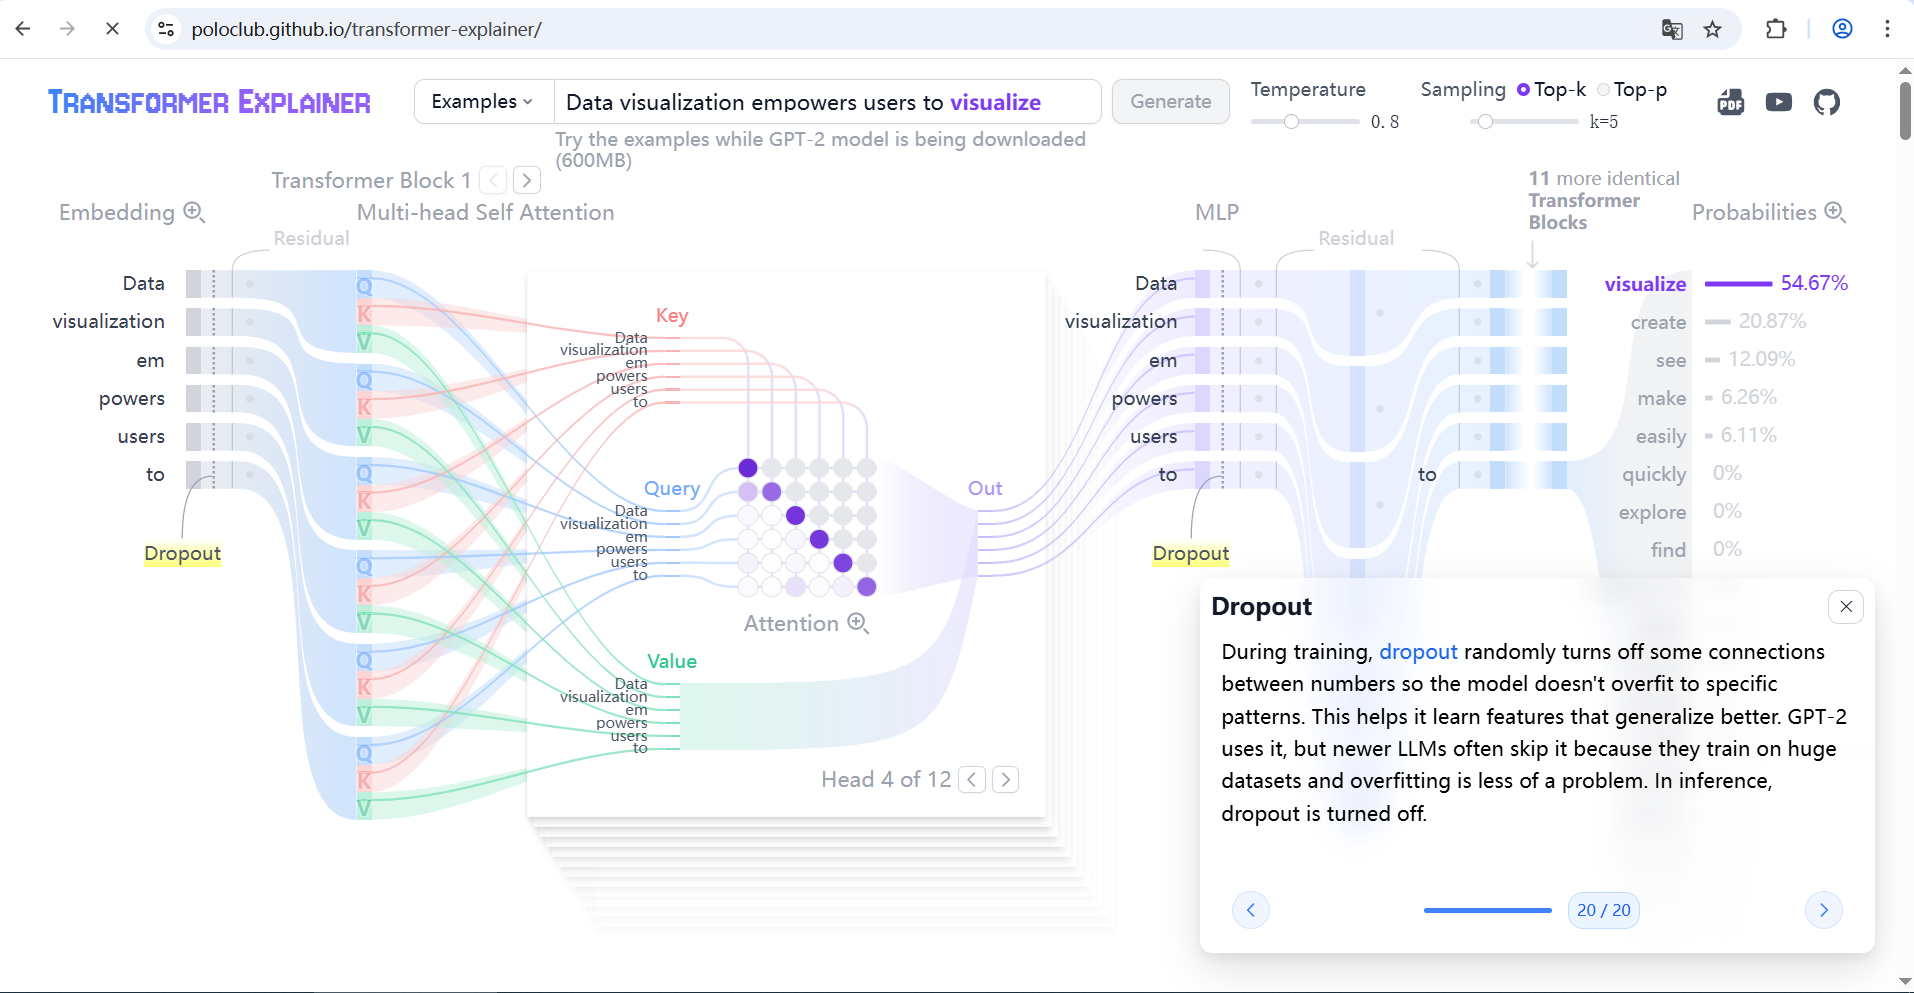Open browser profile icon

(x=1842, y=29)
